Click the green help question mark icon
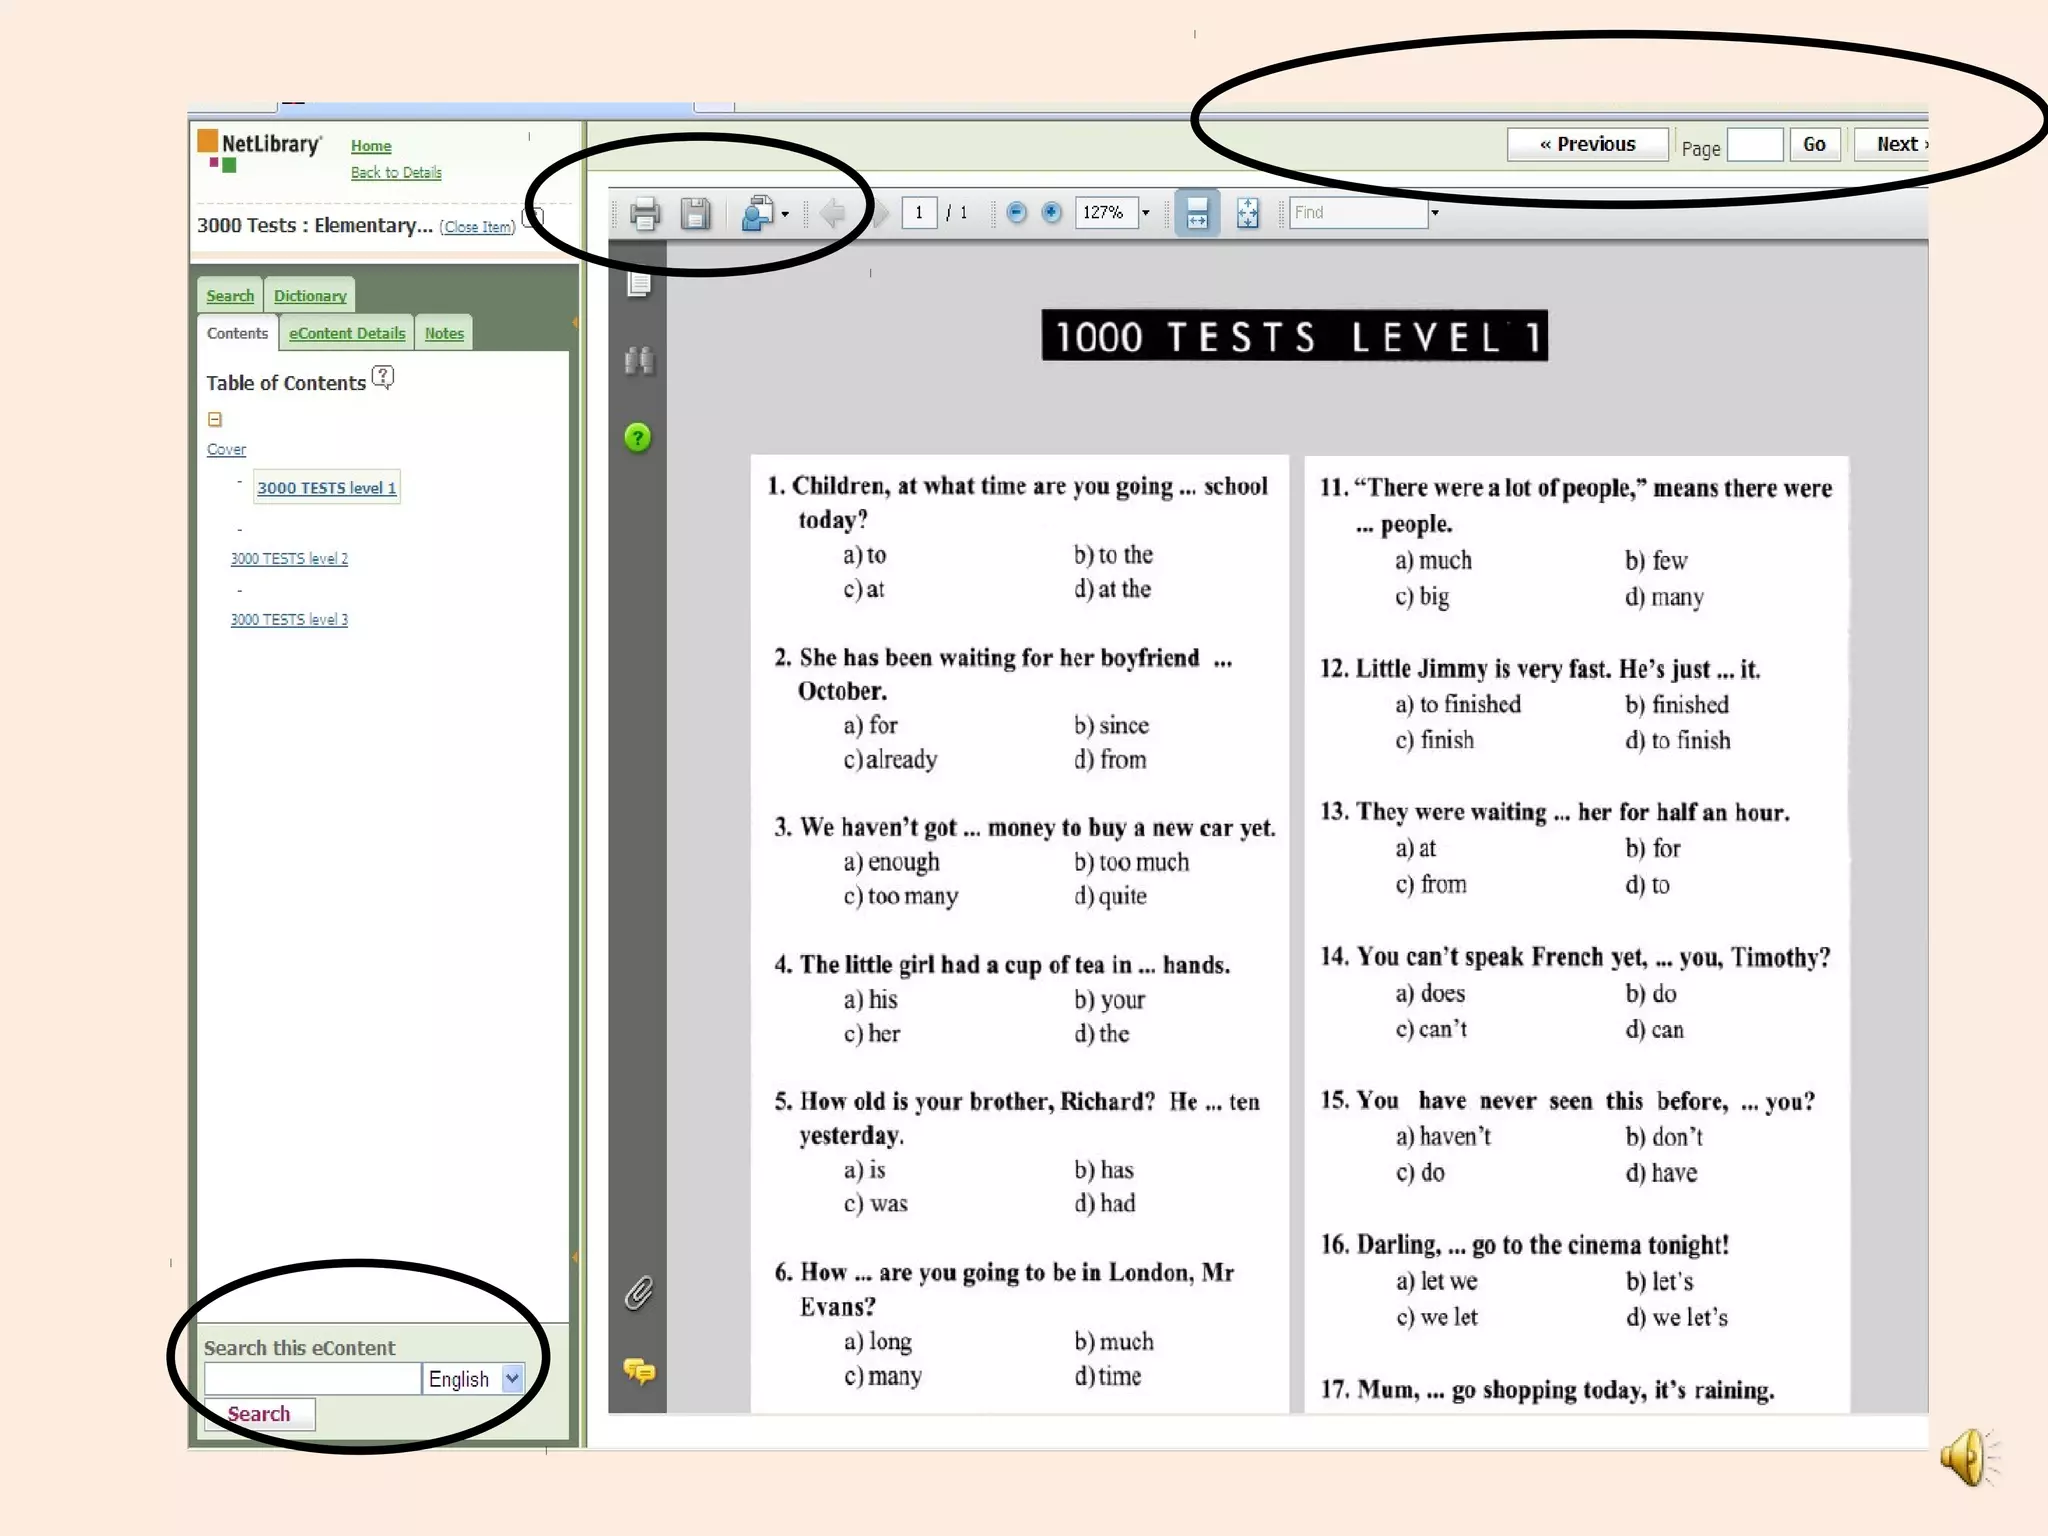This screenshot has height=1536, width=2048. click(x=638, y=438)
